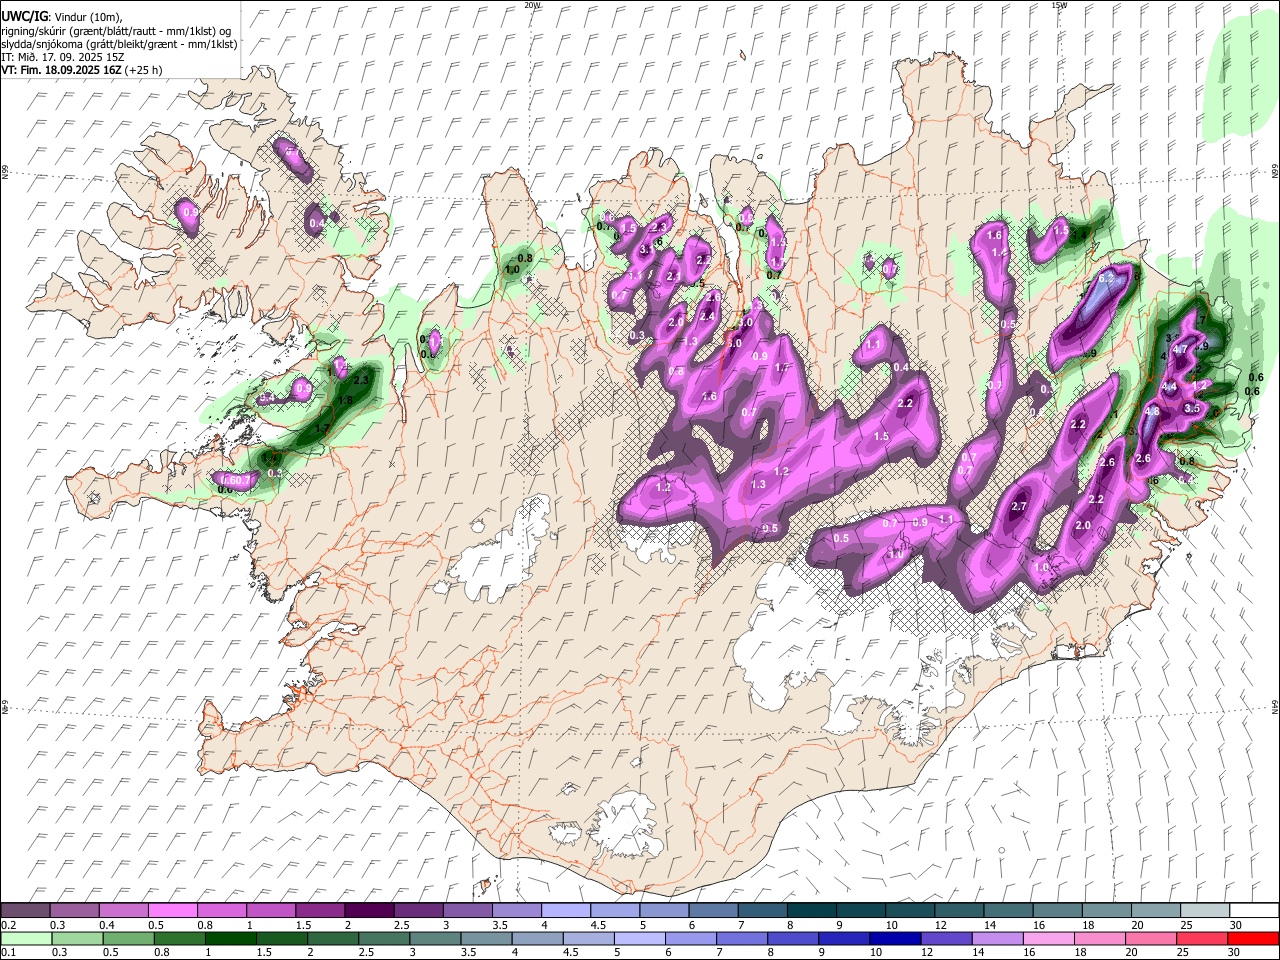Screen dimensions: 1280x960
Task: Pick the bright red lower-row swatch at 30
Action: pos(1255,938)
